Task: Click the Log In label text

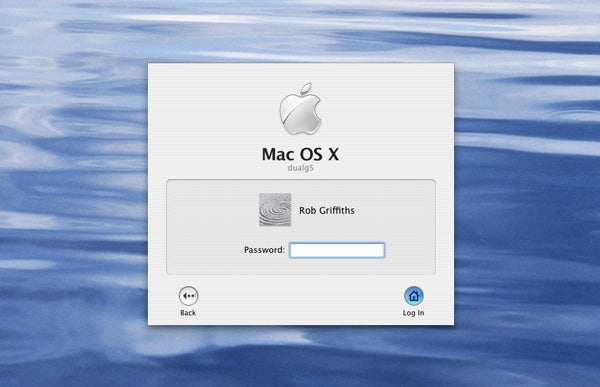Action: [x=413, y=313]
